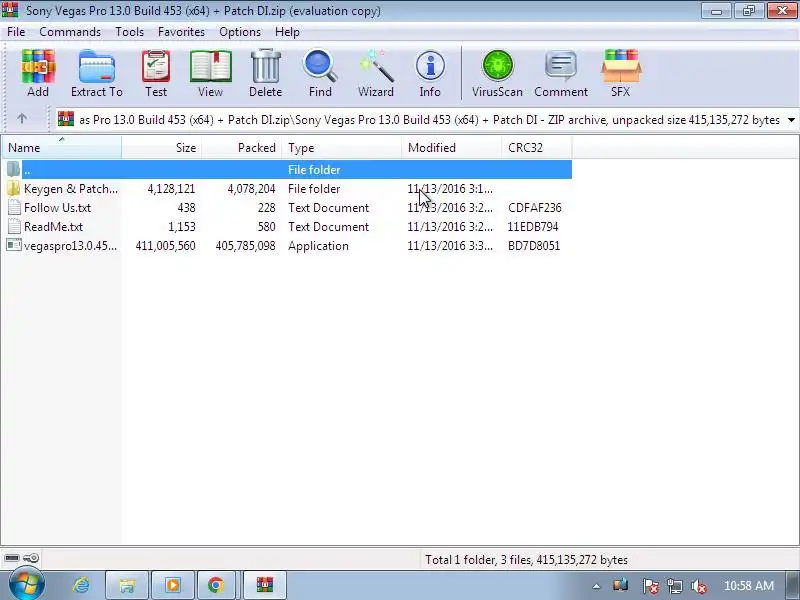Open the Windows Start menu
Image resolution: width=800 pixels, height=600 pixels.
(x=27, y=585)
